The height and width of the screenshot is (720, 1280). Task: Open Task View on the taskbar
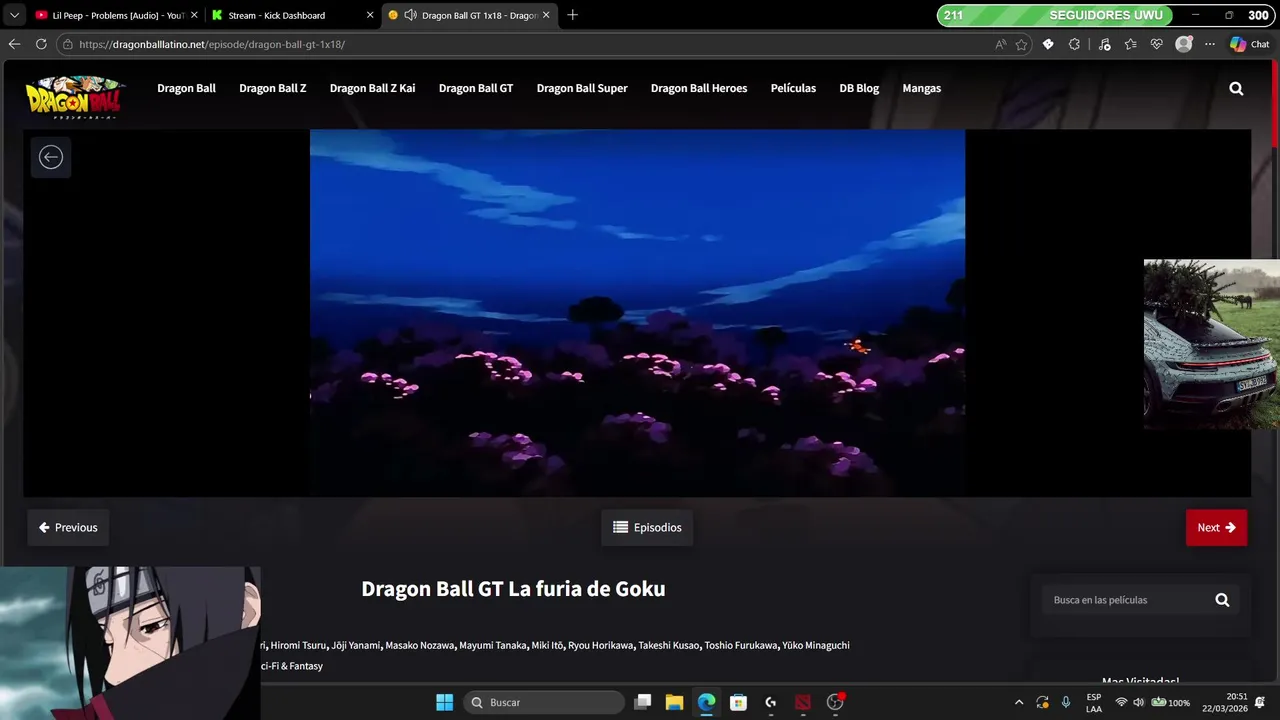[643, 702]
